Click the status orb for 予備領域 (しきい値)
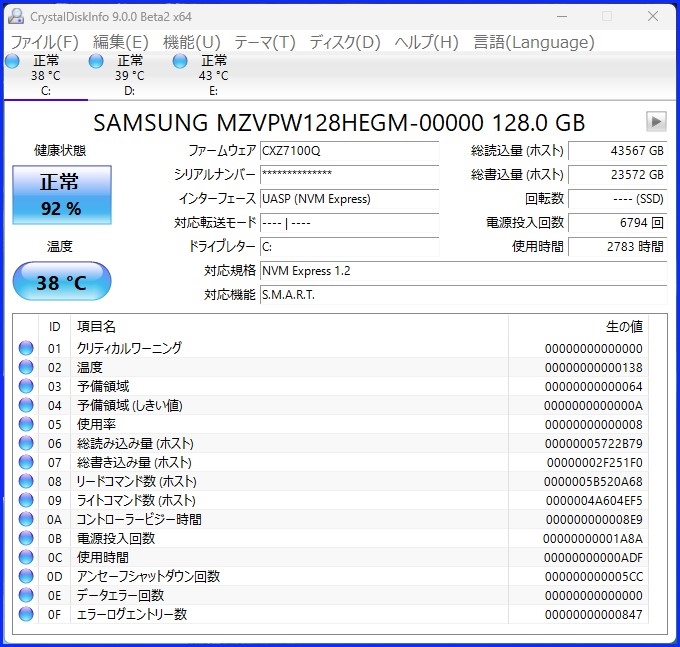This screenshot has width=680, height=647. click(26, 405)
